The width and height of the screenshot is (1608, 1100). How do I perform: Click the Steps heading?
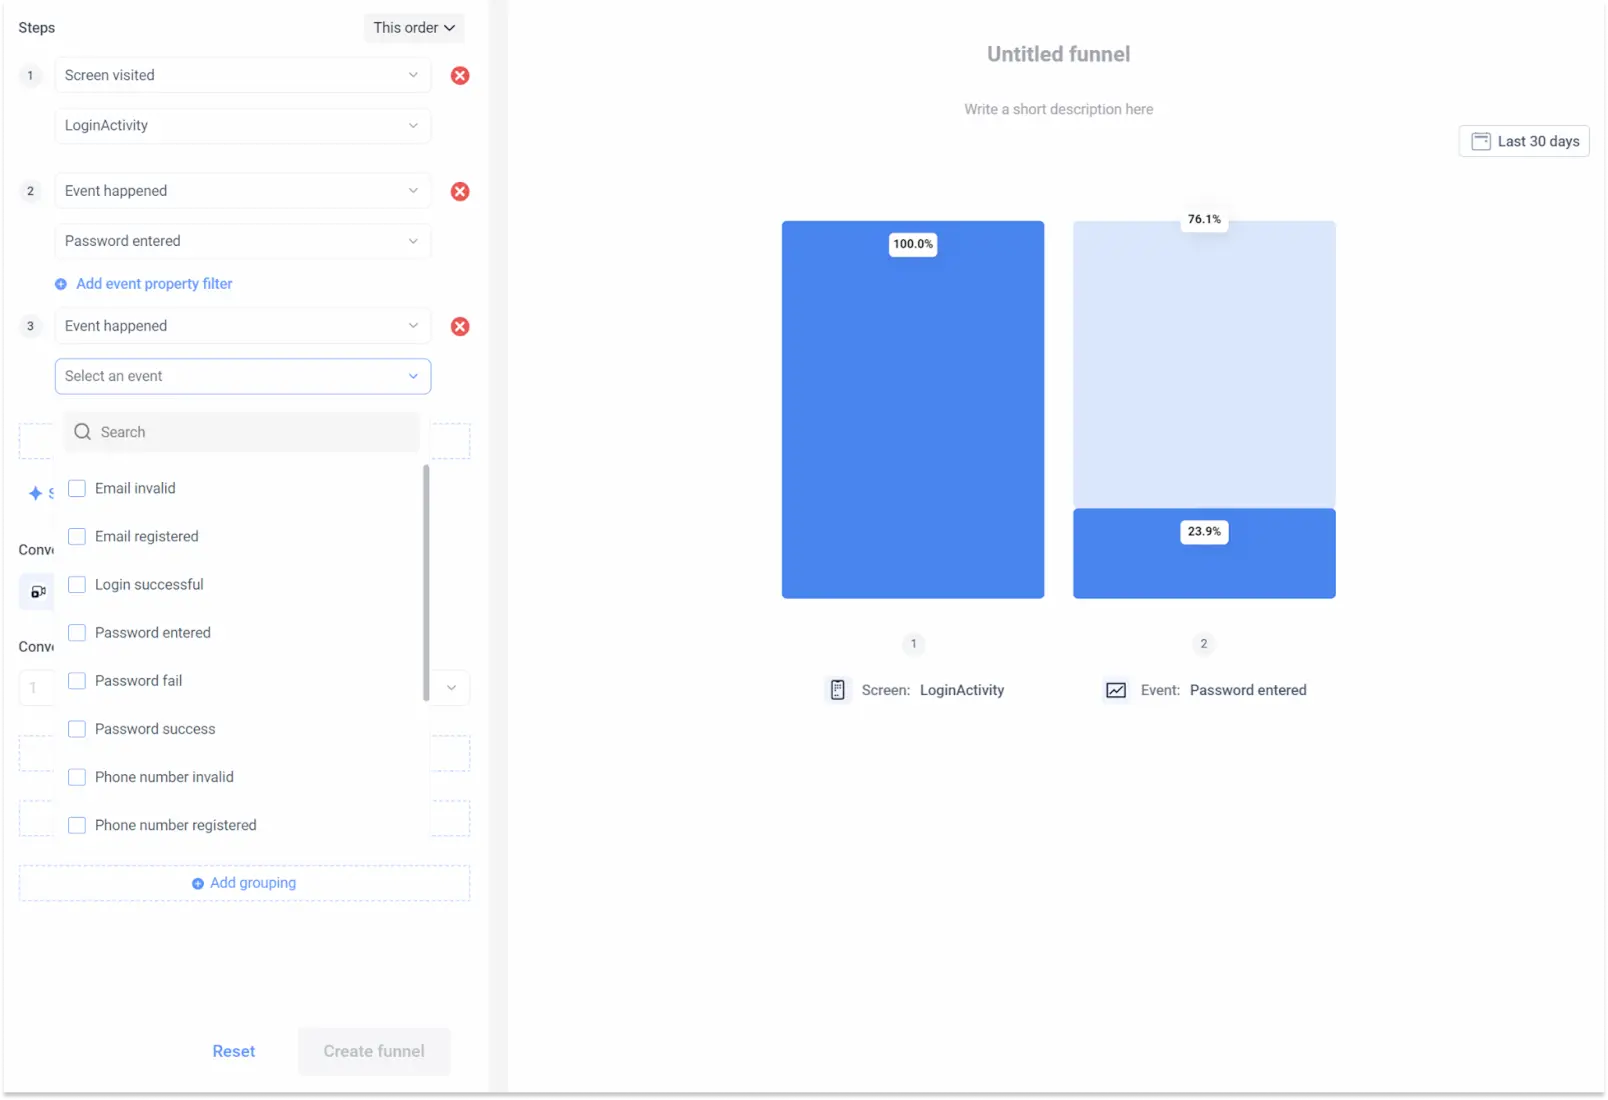[x=37, y=28]
